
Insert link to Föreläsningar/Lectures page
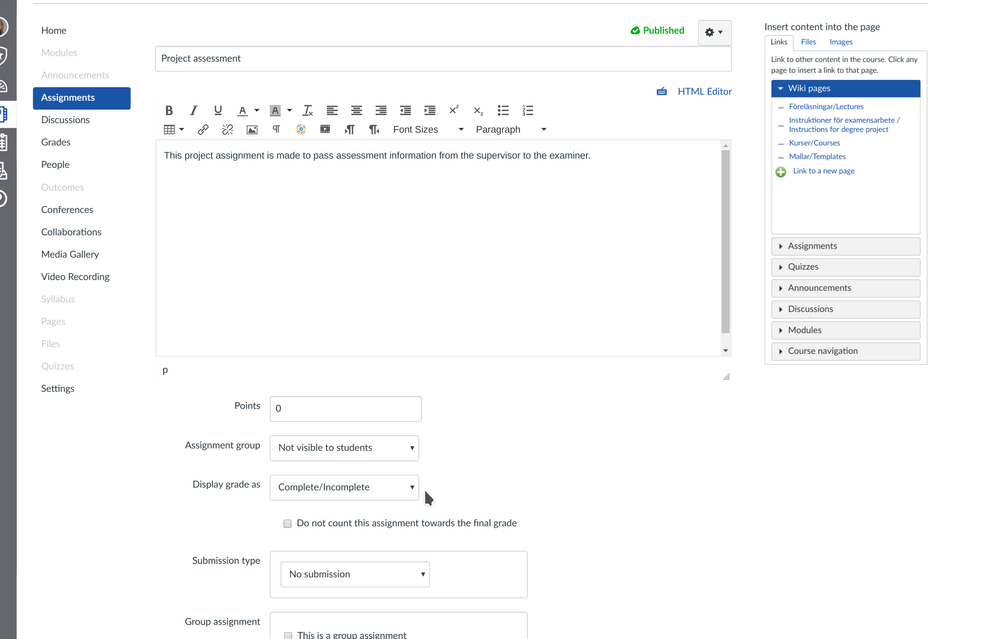[826, 107]
